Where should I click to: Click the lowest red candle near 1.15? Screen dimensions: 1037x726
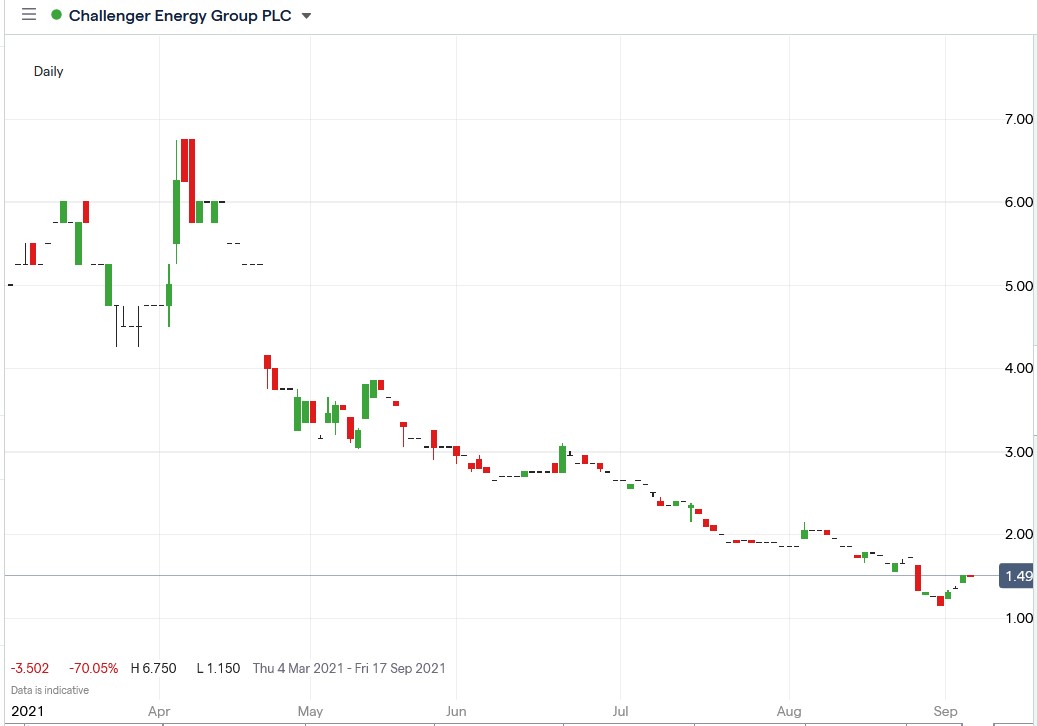point(940,601)
